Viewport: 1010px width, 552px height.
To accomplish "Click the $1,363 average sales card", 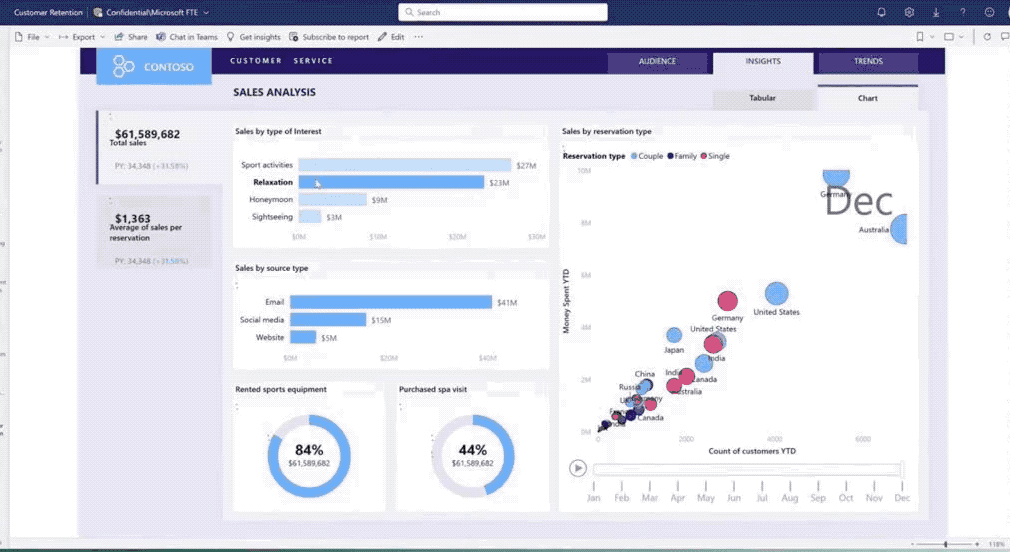I will 155,232.
